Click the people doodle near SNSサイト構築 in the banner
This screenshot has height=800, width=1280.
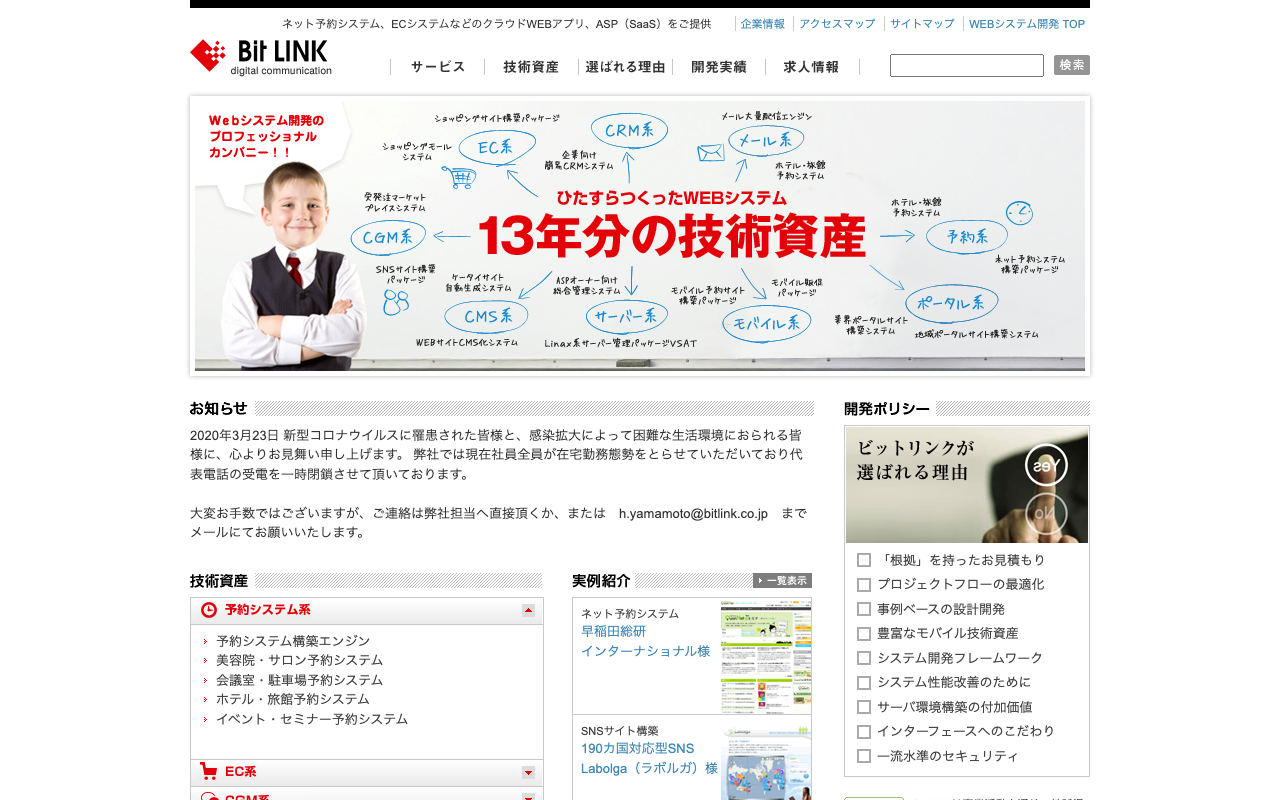396,302
